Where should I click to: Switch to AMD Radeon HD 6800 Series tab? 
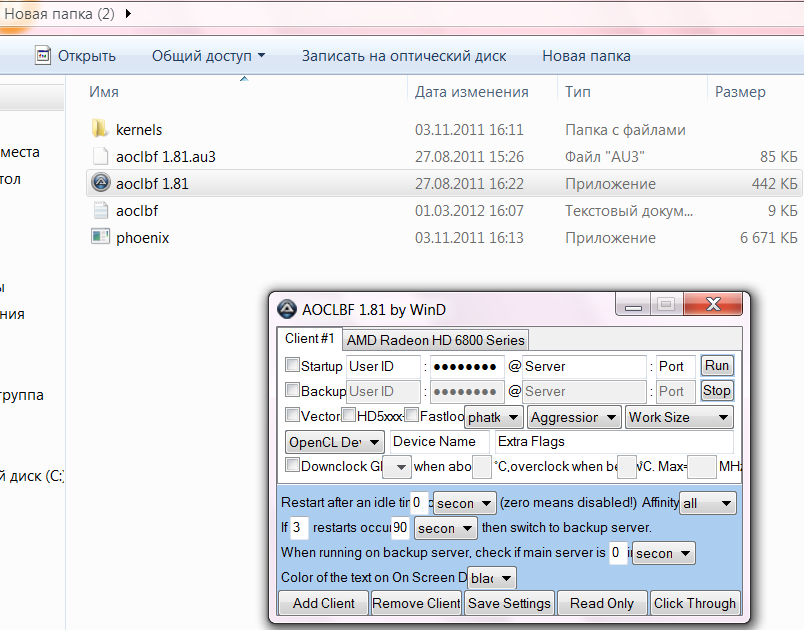pos(435,340)
